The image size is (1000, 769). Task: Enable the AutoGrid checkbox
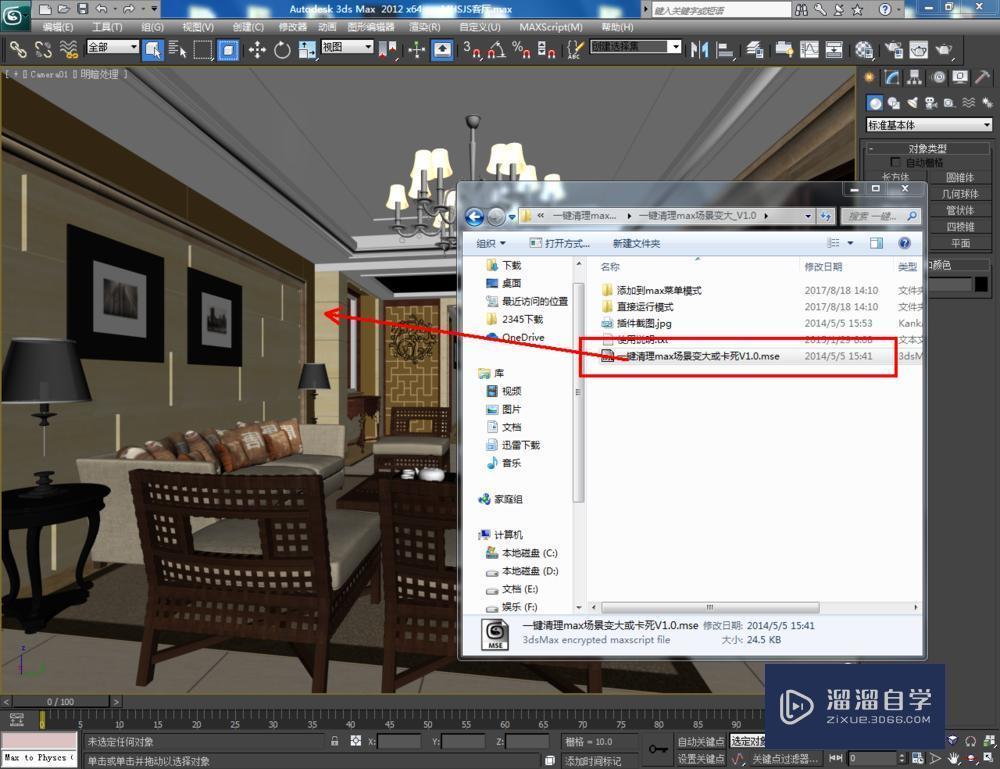[895, 162]
